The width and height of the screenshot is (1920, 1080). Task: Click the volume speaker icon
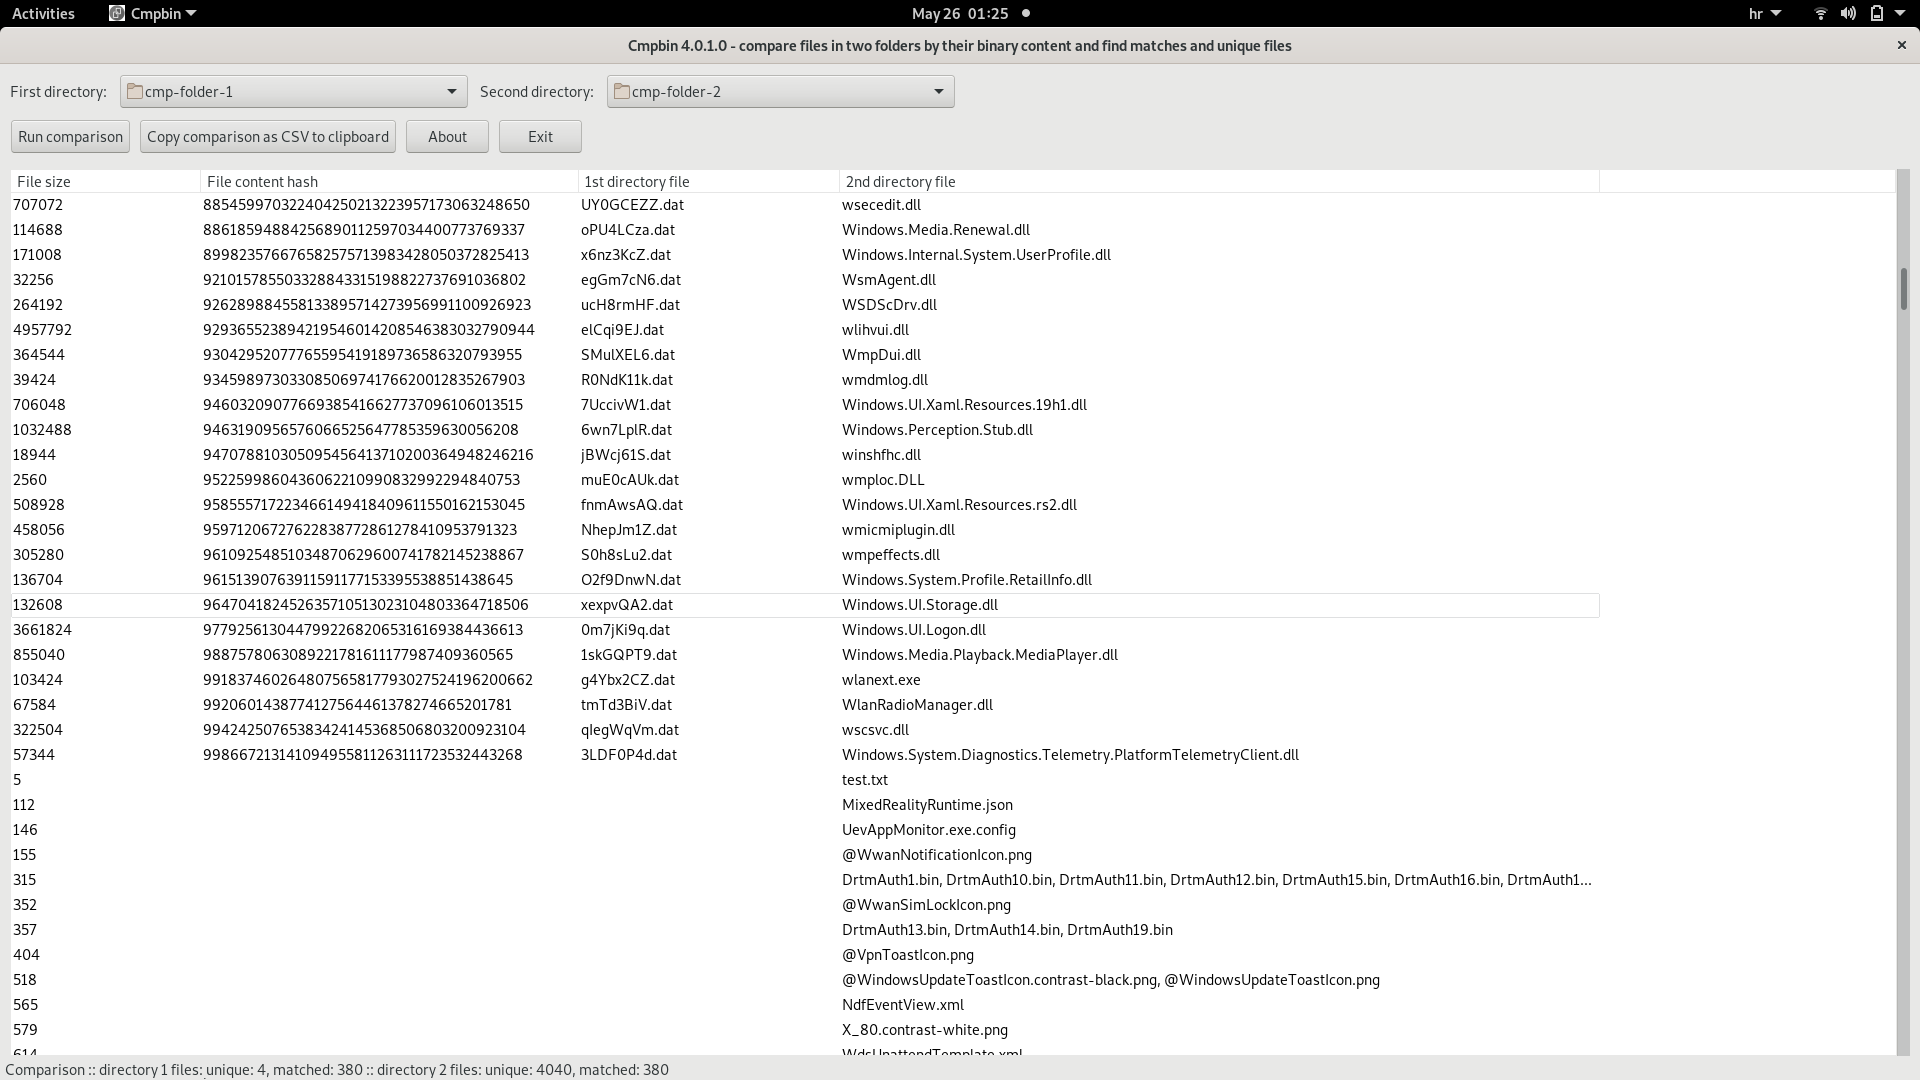click(1848, 13)
